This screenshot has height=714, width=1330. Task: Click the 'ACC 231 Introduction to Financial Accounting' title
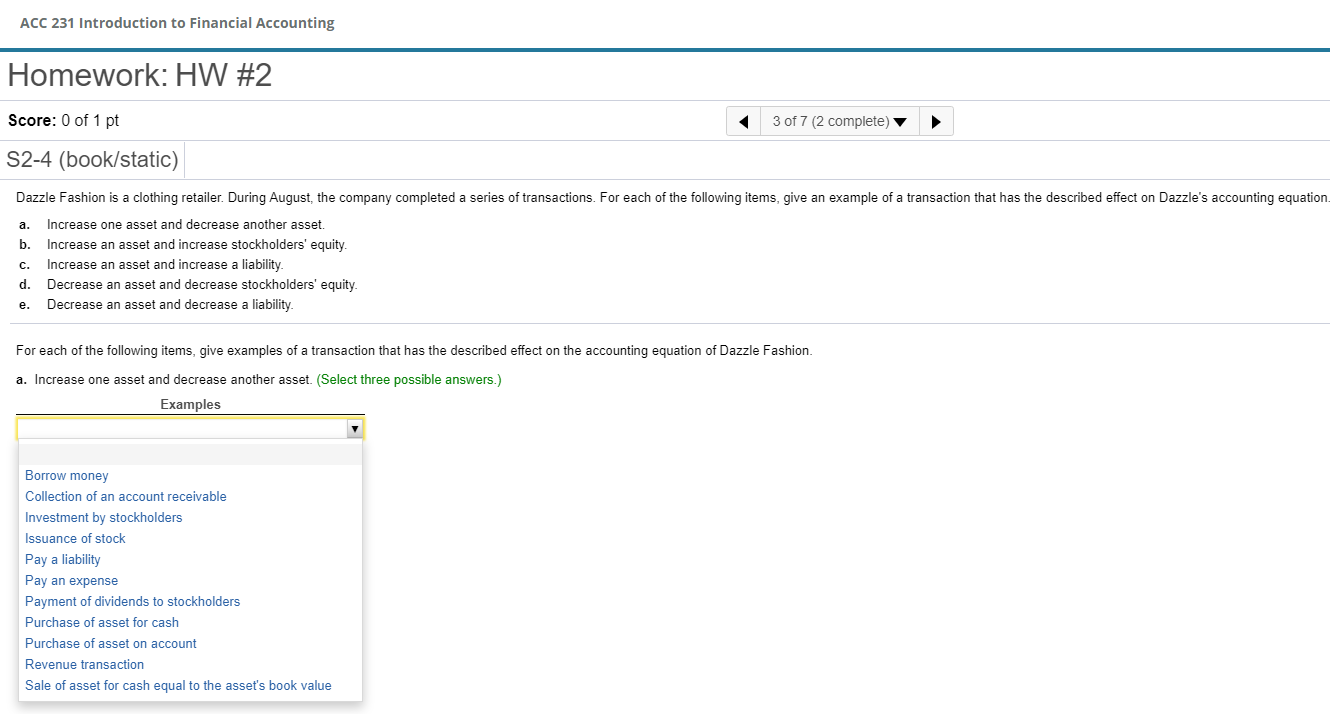[177, 23]
